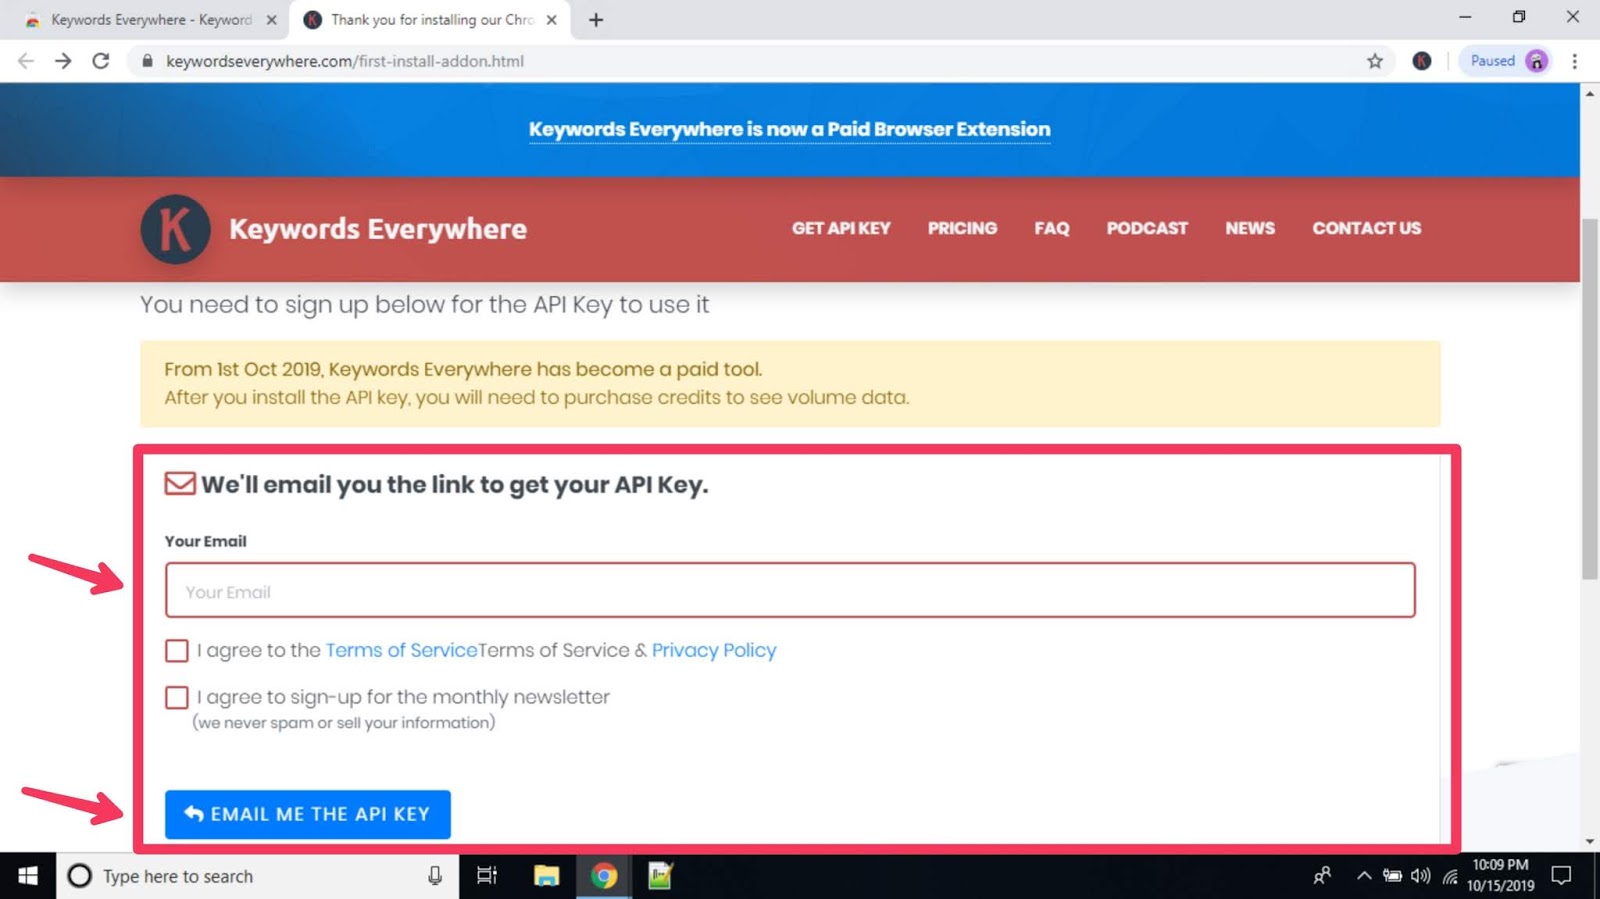Minimize the Chrome window
This screenshot has width=1600, height=899.
(x=1465, y=17)
